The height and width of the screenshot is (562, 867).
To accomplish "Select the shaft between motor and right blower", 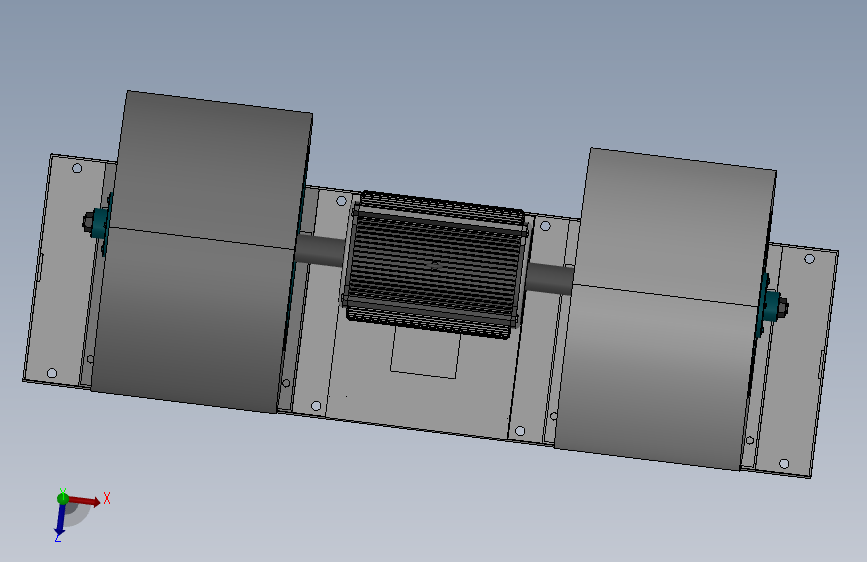I will (550, 278).
